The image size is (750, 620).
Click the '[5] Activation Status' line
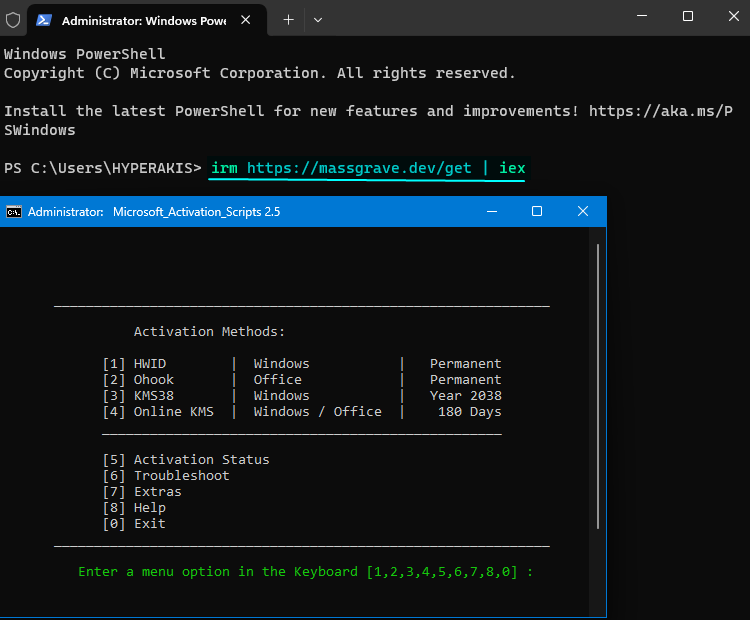pos(186,460)
